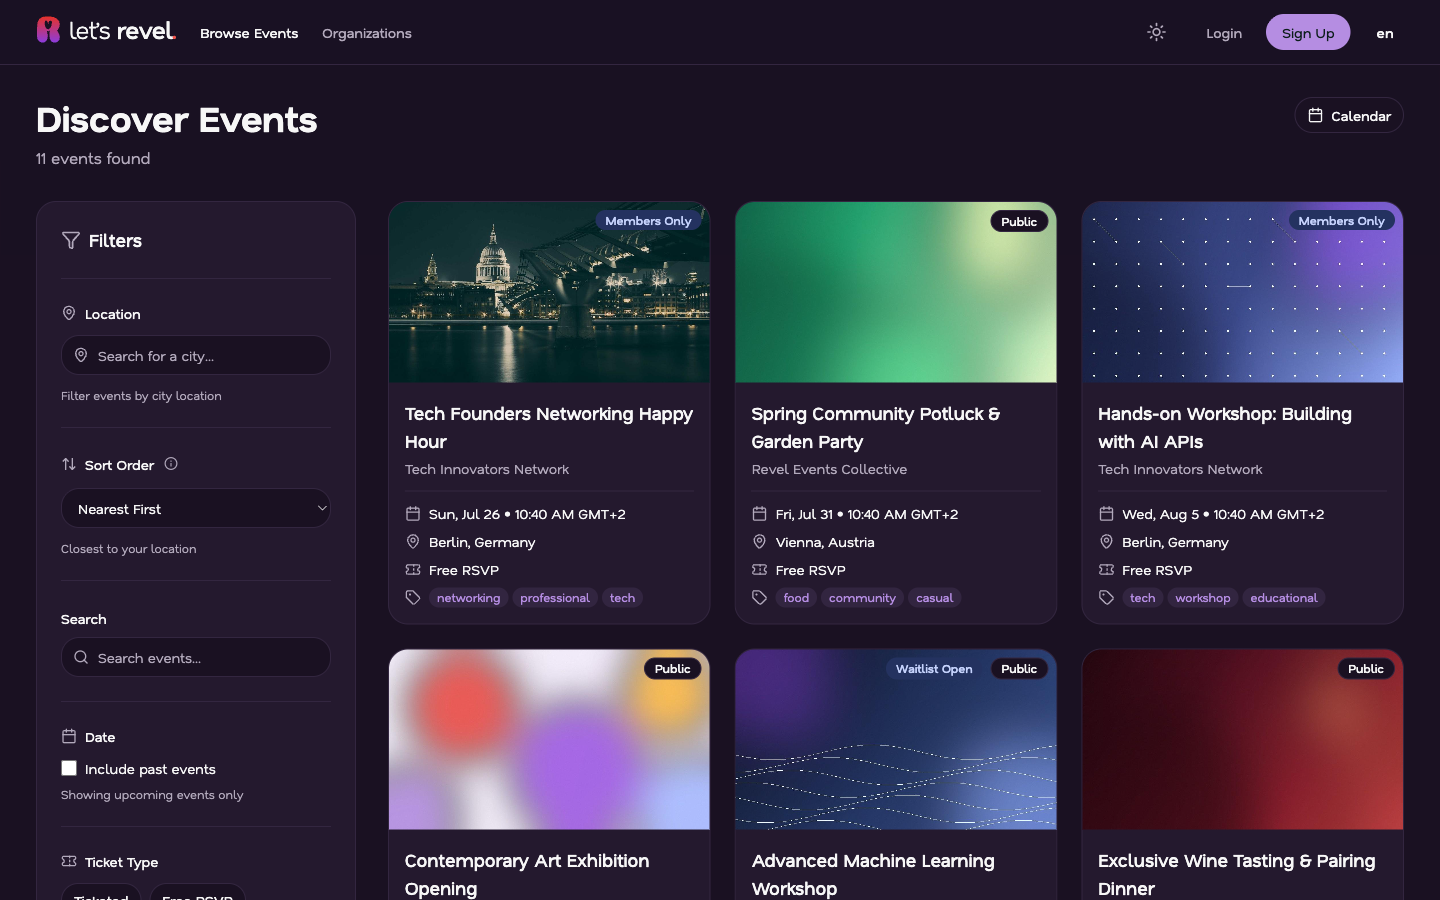Open the Tech Founders Networking Happy Hour title
The width and height of the screenshot is (1440, 900).
pos(549,428)
